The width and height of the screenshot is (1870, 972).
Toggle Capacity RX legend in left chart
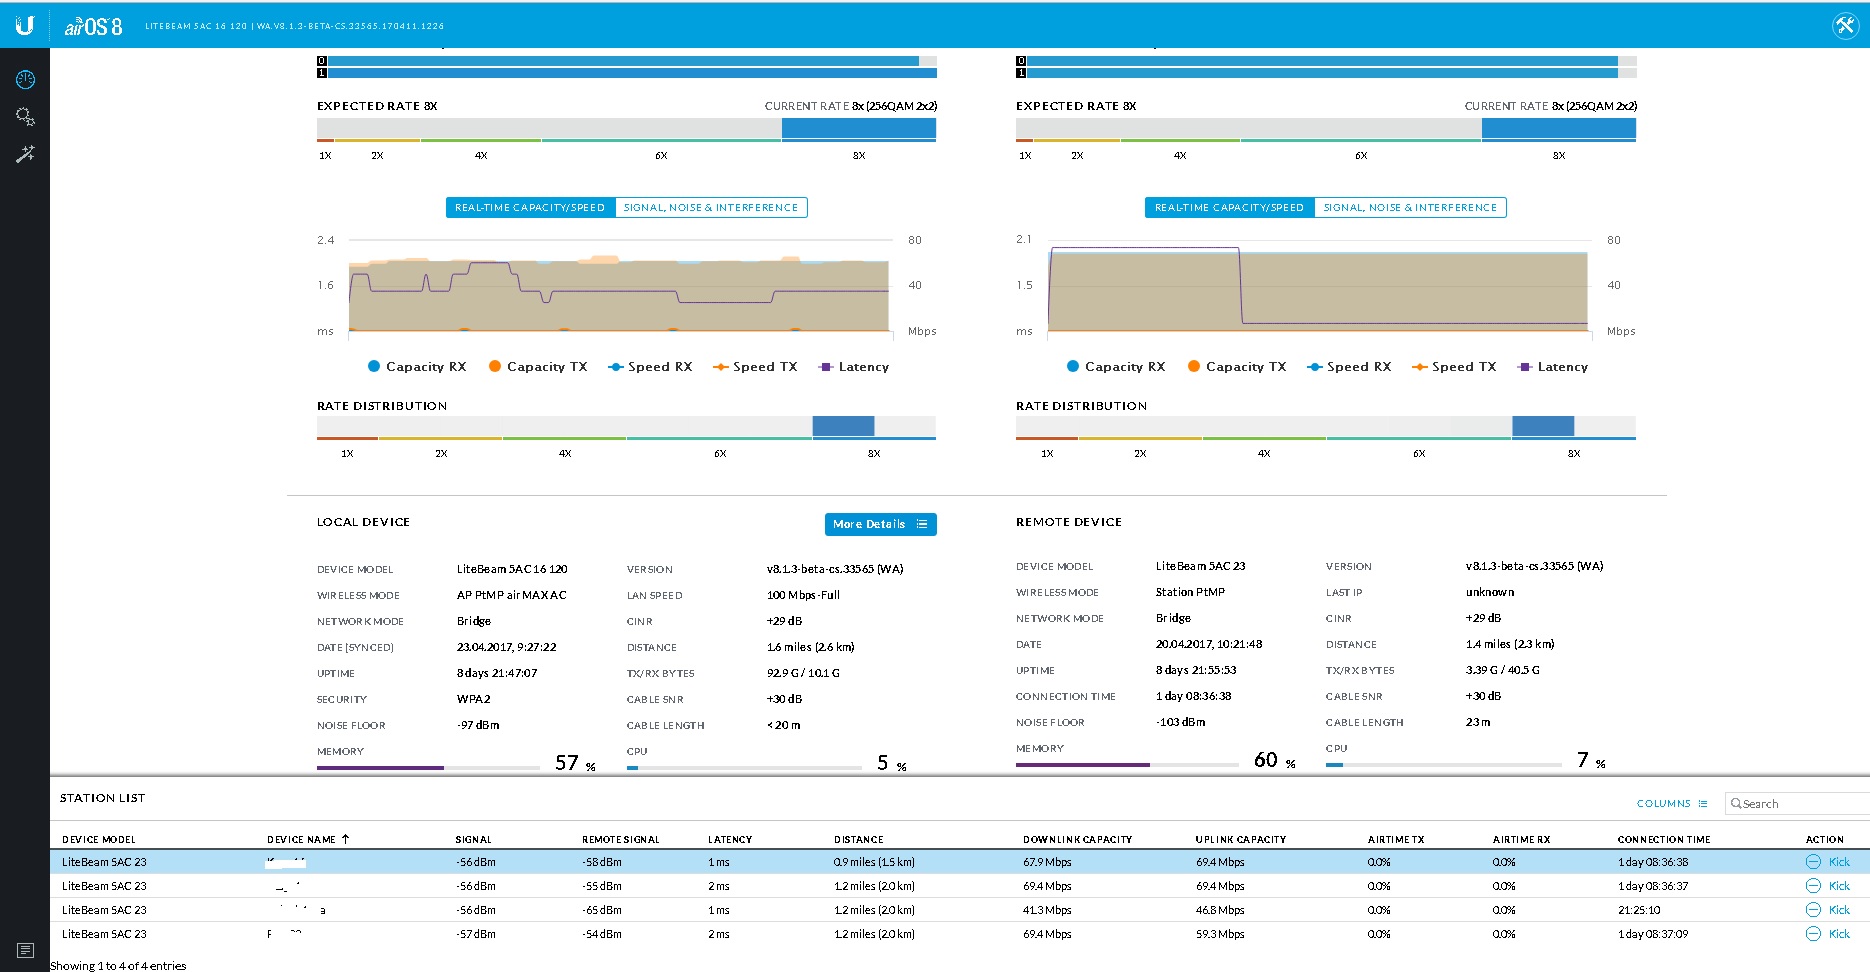[x=417, y=367]
